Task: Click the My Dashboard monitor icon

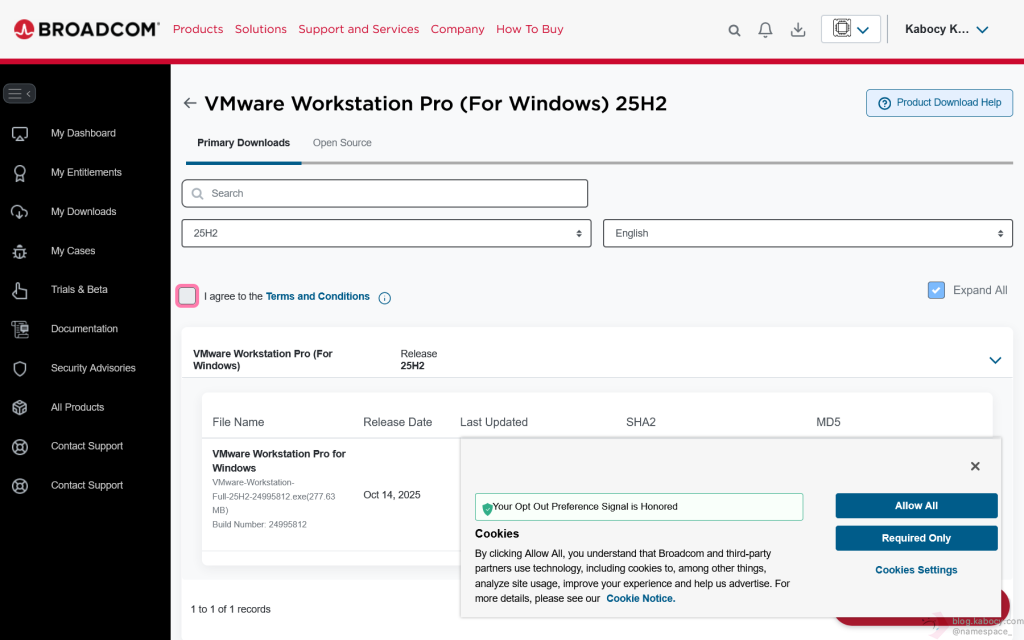Action: tap(19, 134)
